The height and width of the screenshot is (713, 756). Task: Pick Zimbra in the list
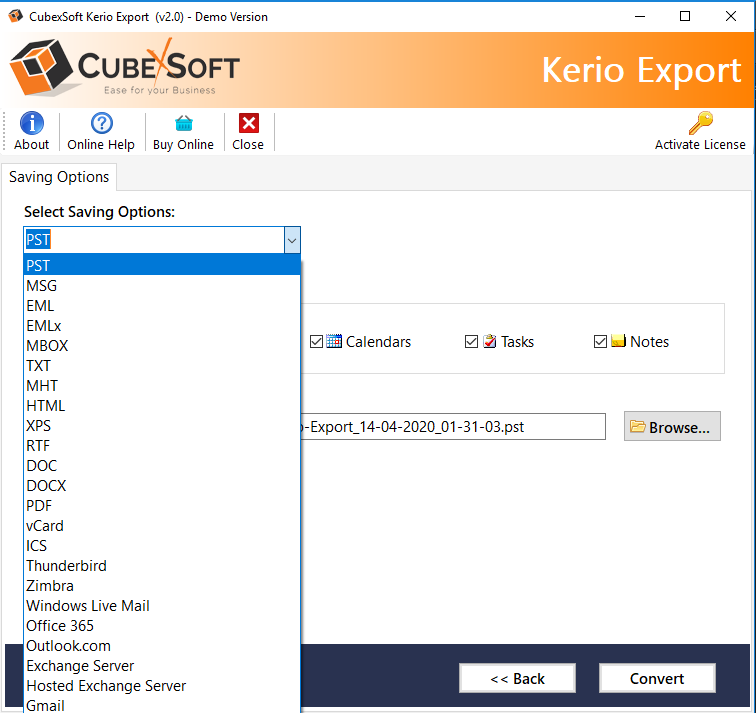click(x=162, y=586)
